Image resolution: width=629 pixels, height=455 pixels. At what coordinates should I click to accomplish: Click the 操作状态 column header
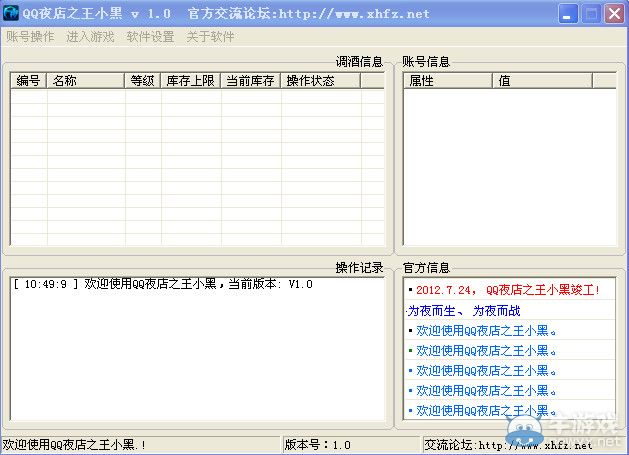[x=321, y=81]
